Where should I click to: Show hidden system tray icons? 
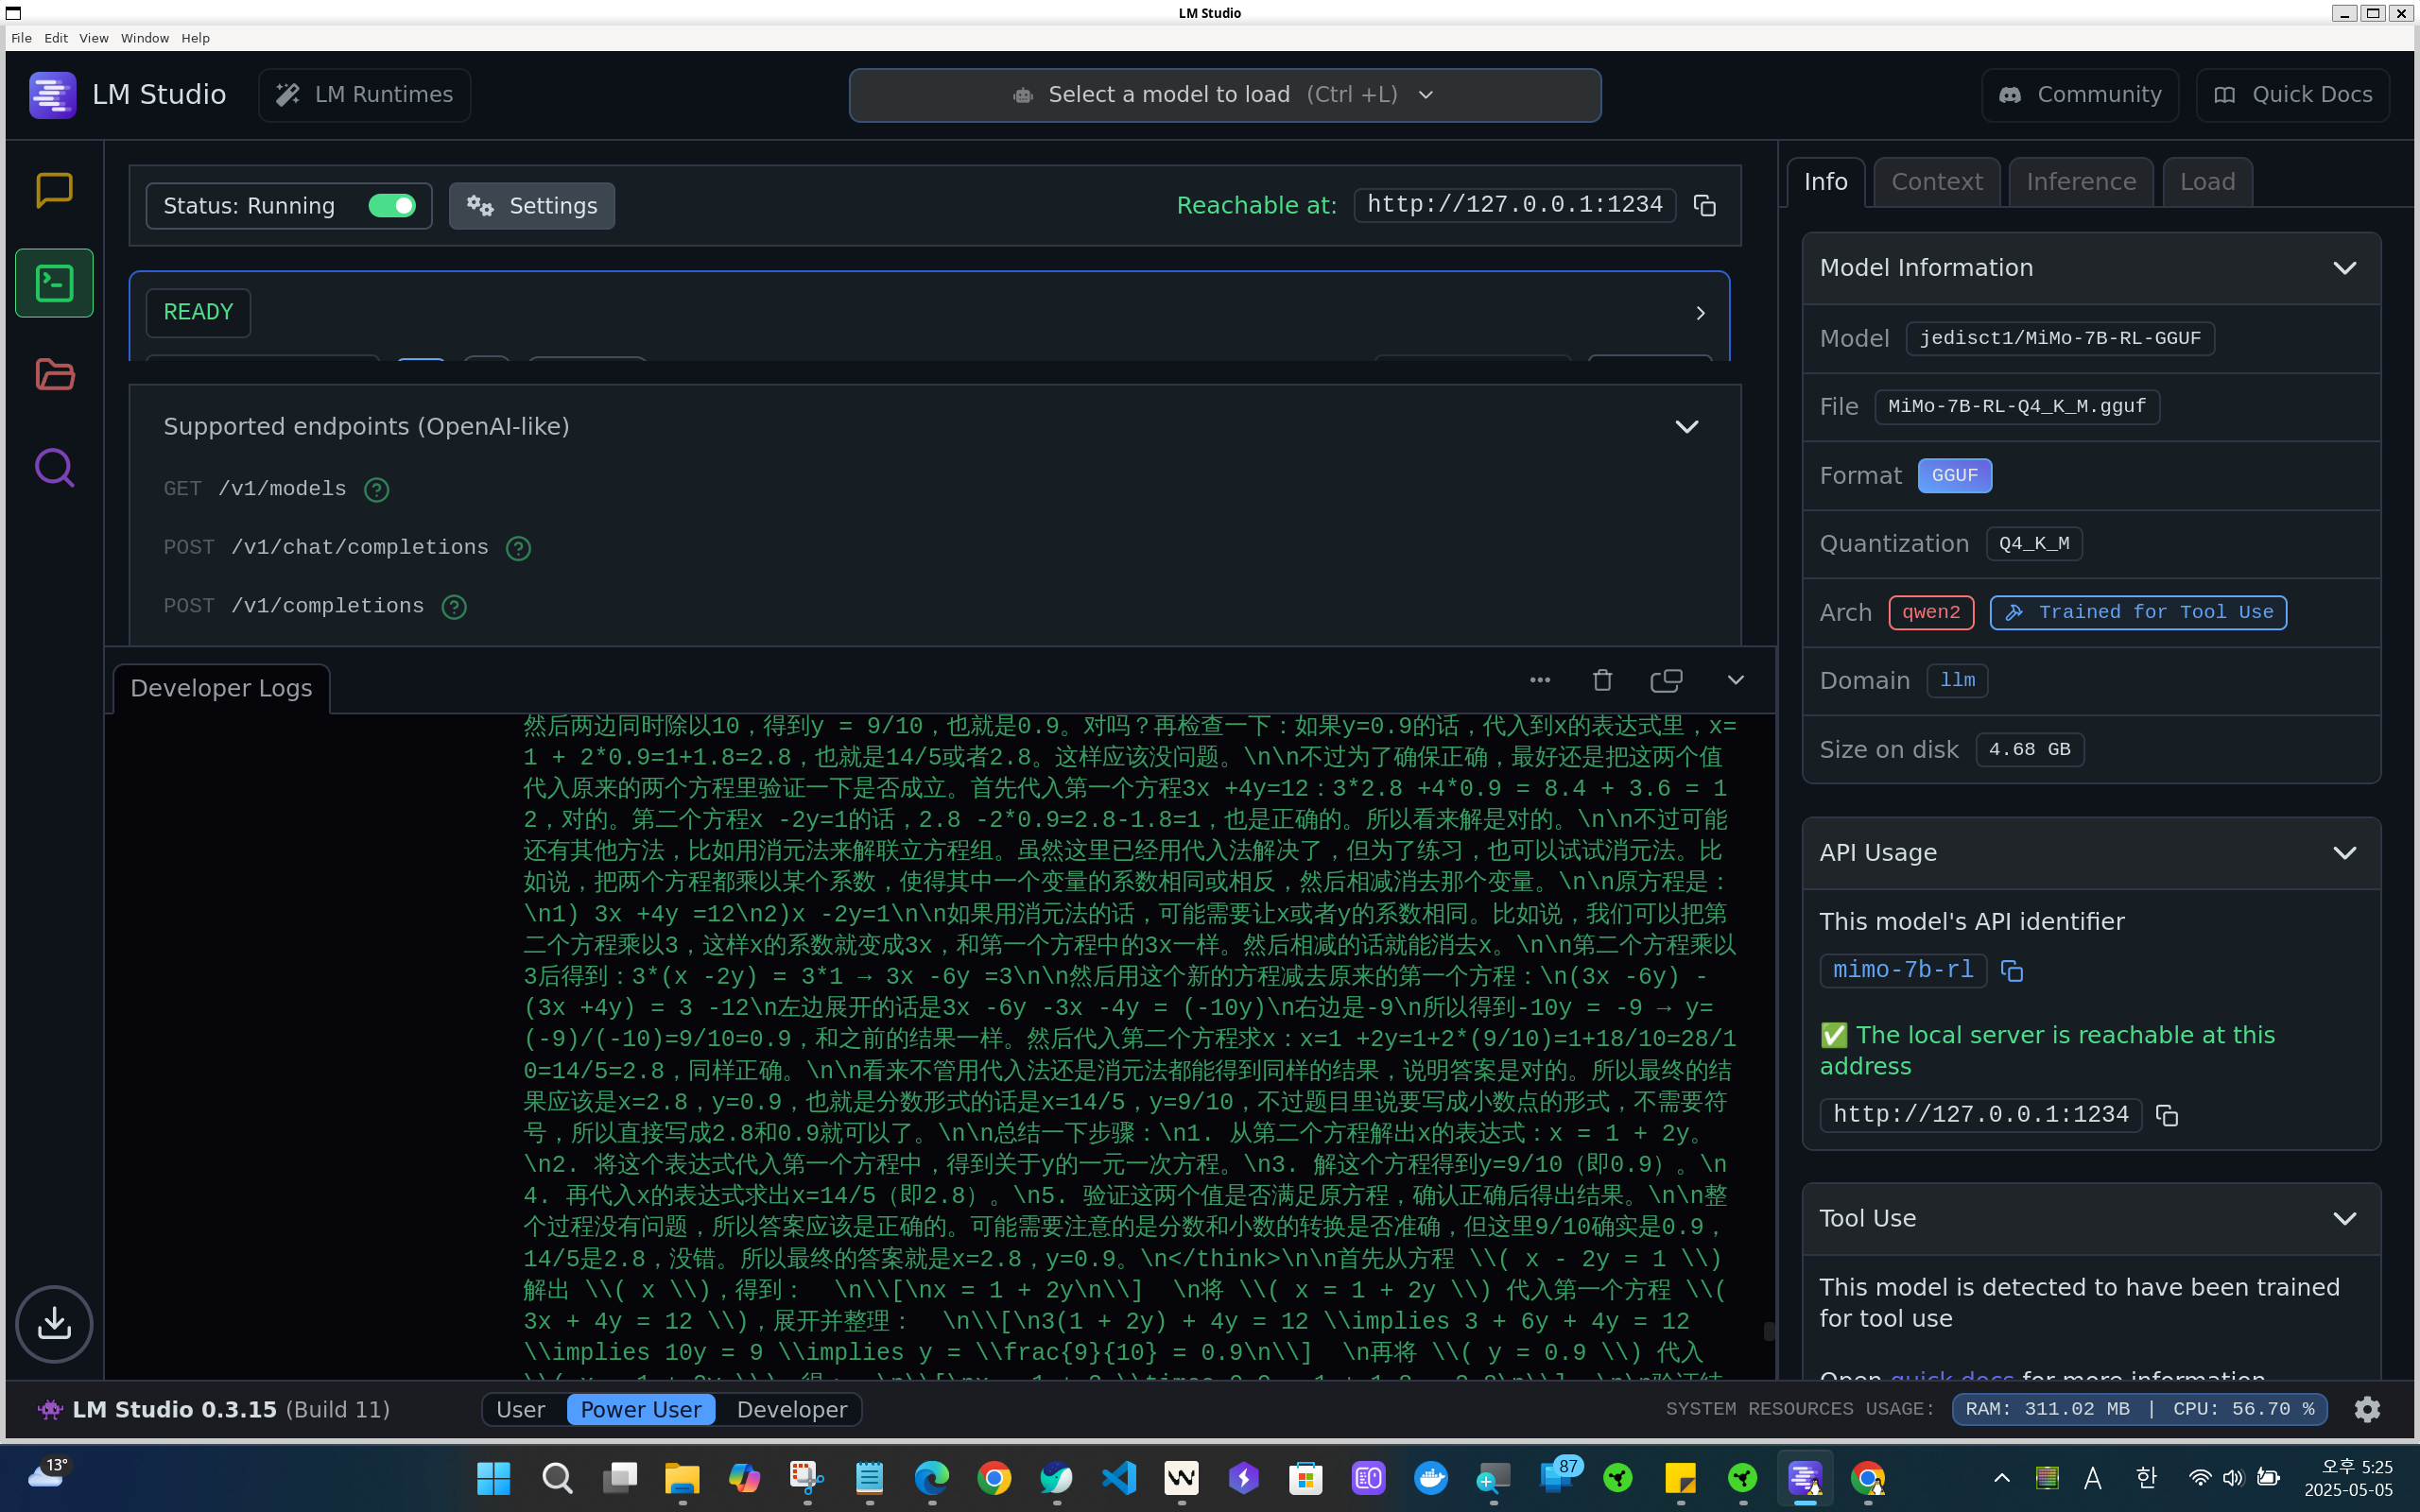pos(2002,1478)
